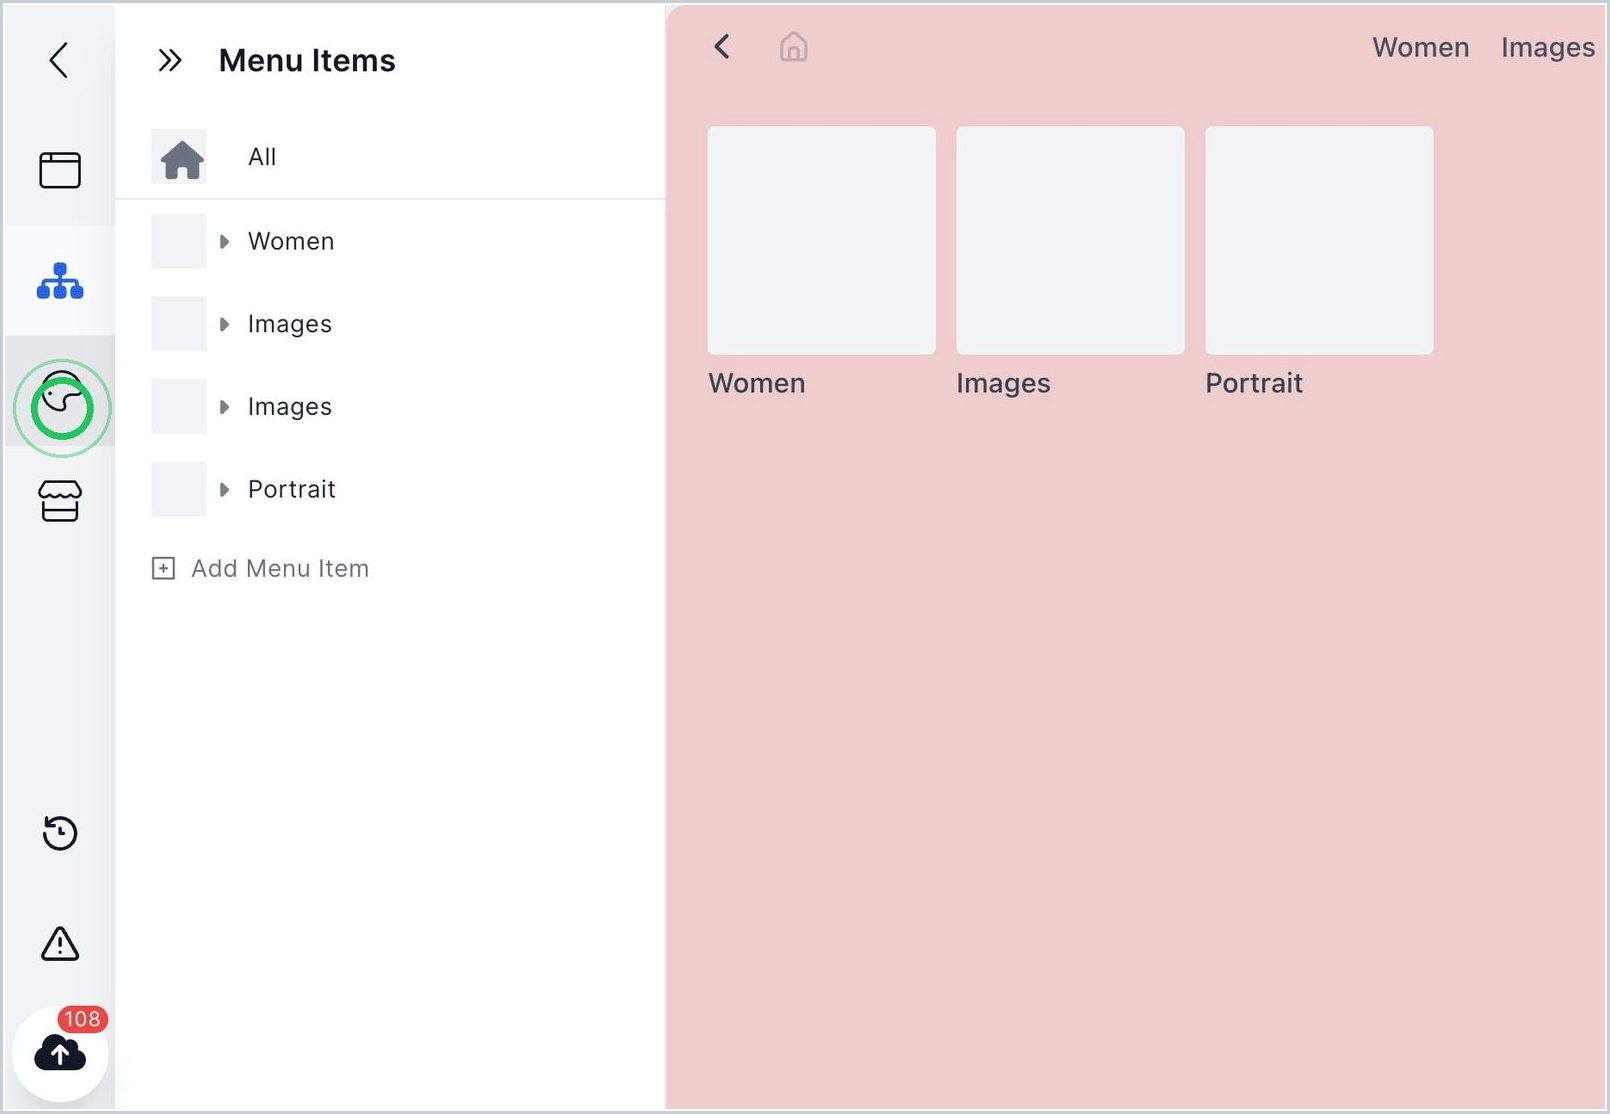Select Women in Menu Items list
This screenshot has height=1114, width=1610.
pos(291,241)
